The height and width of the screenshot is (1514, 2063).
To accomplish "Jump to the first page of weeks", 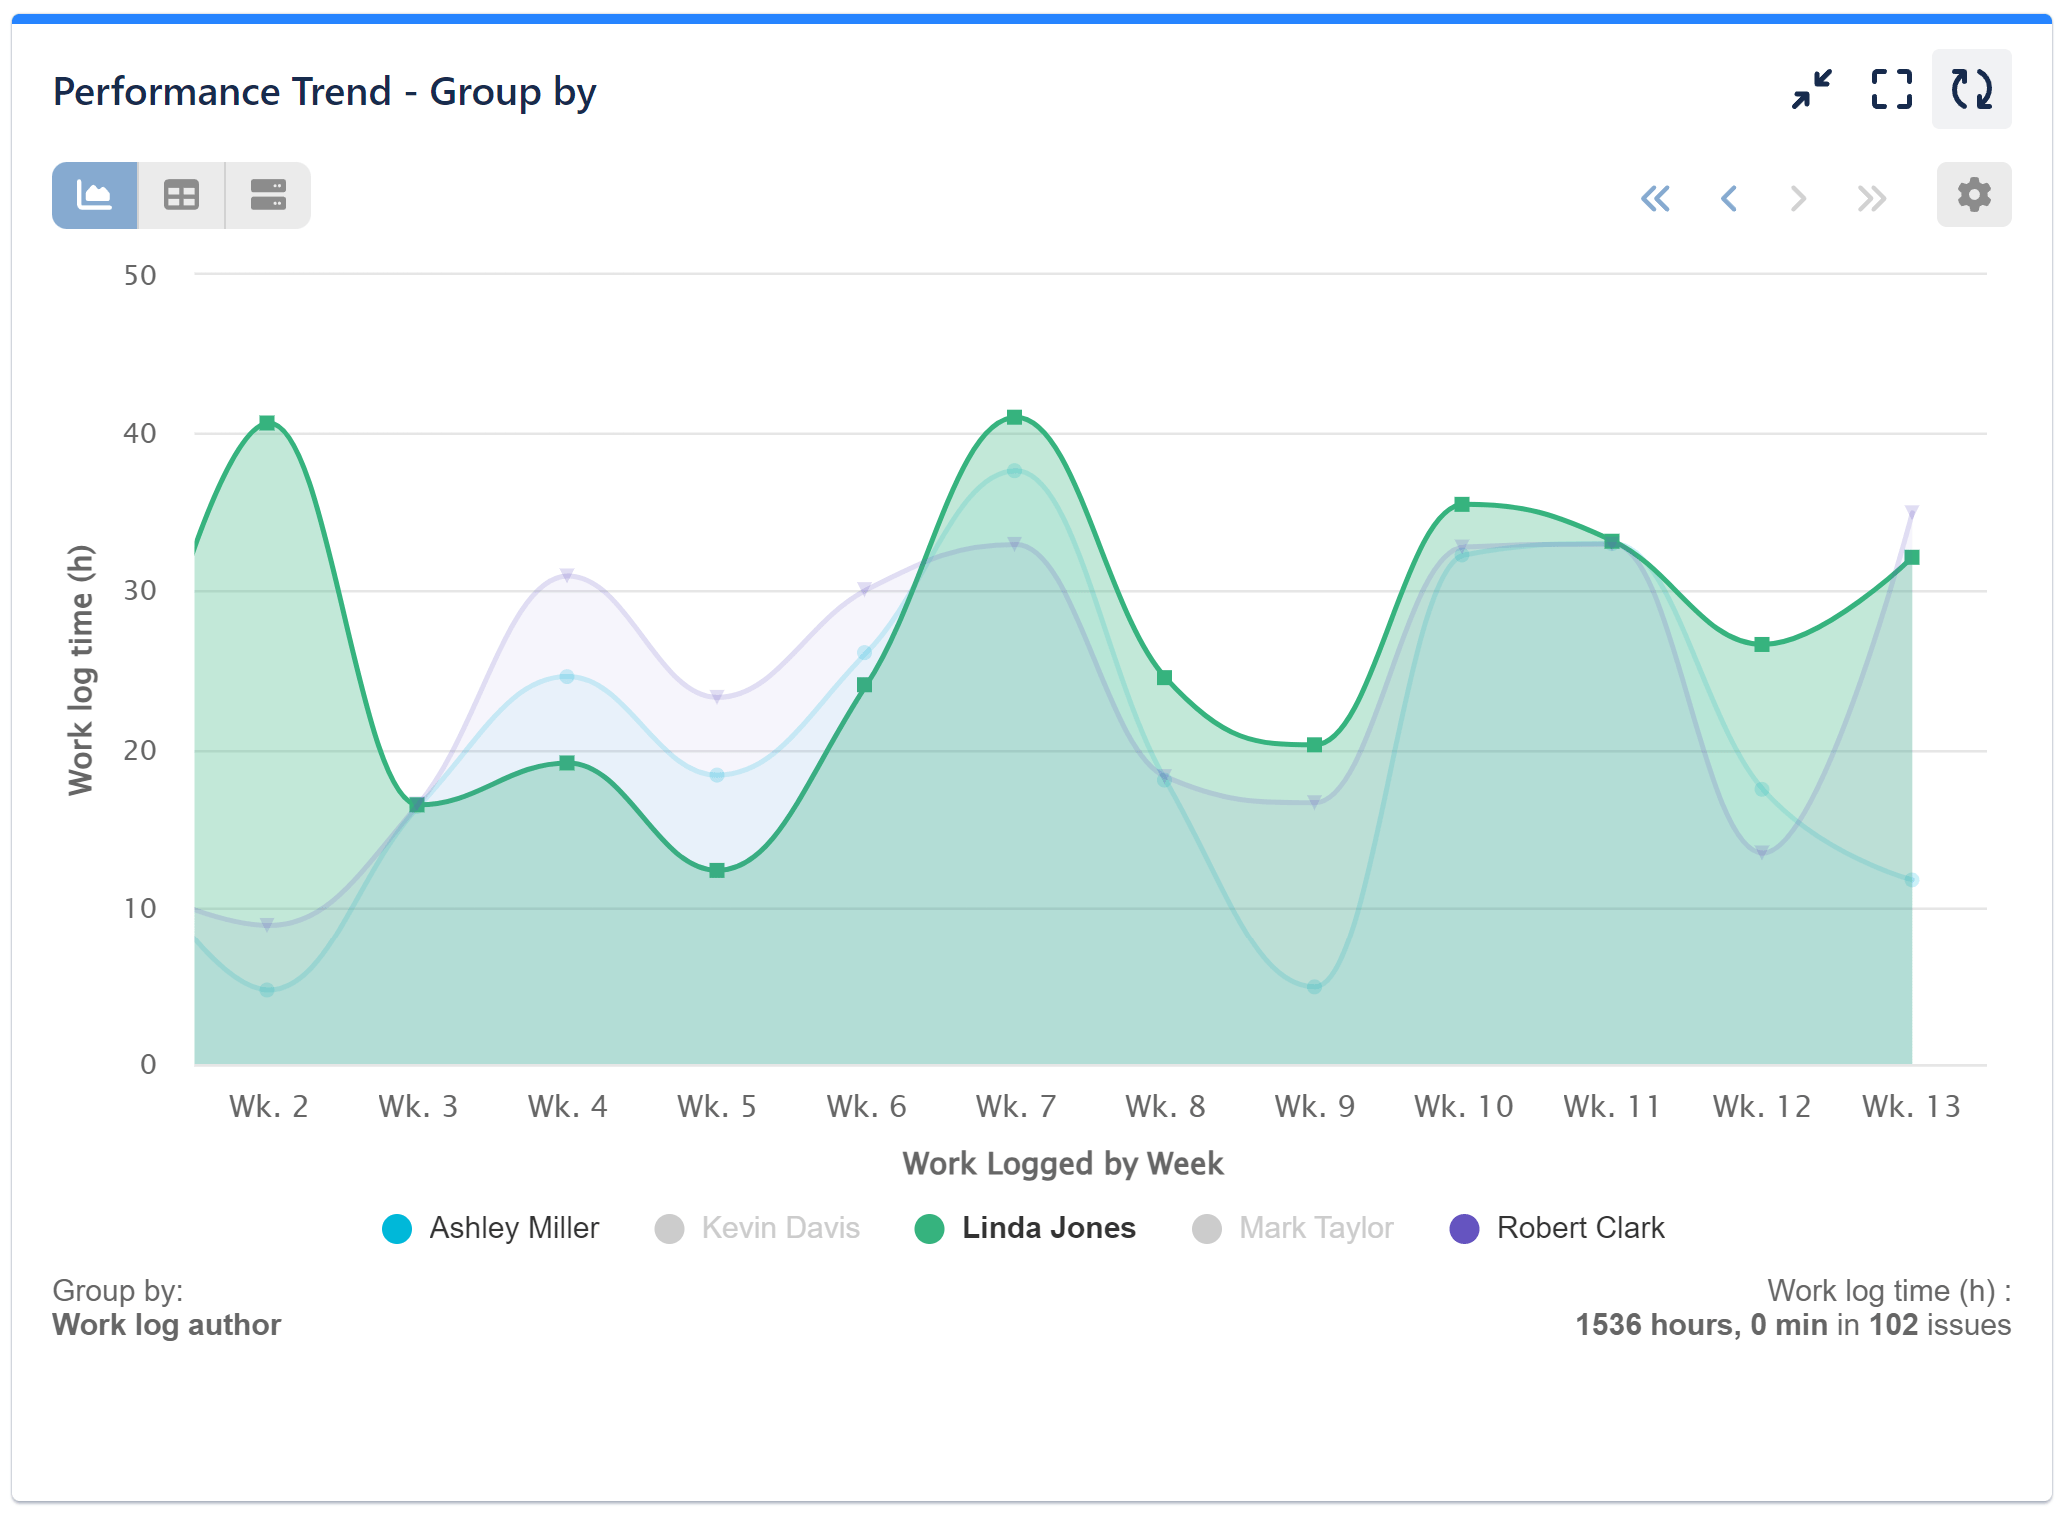I will [x=1657, y=199].
